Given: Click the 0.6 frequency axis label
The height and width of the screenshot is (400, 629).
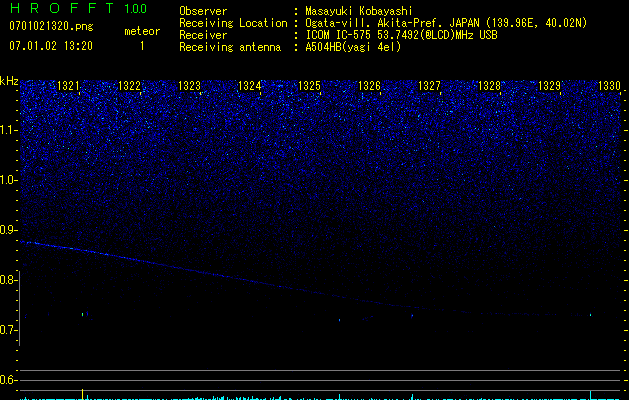Looking at the screenshot, I should 9,380.
